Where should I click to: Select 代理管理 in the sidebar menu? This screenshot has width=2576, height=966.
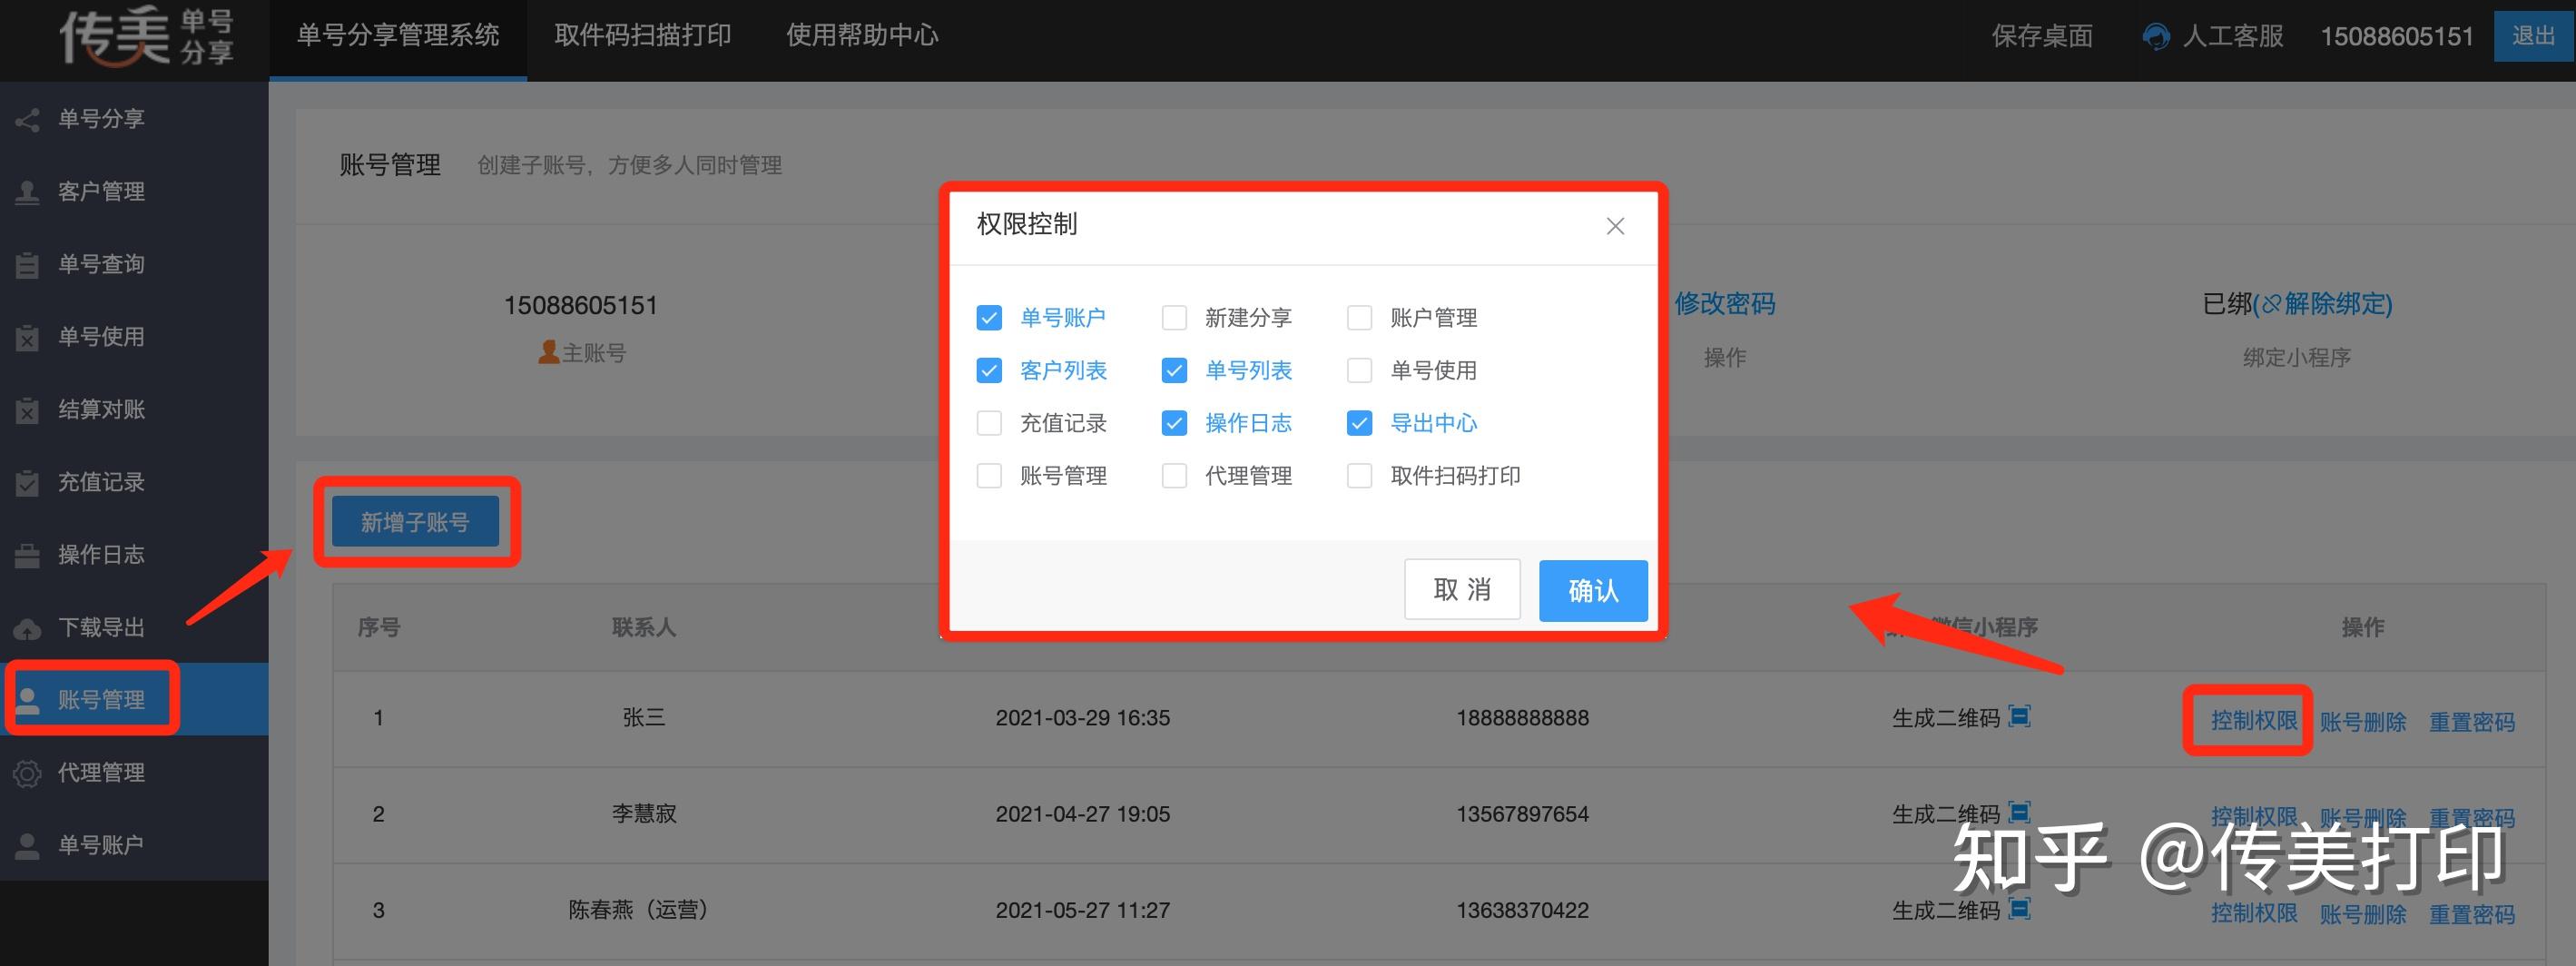click(134, 773)
